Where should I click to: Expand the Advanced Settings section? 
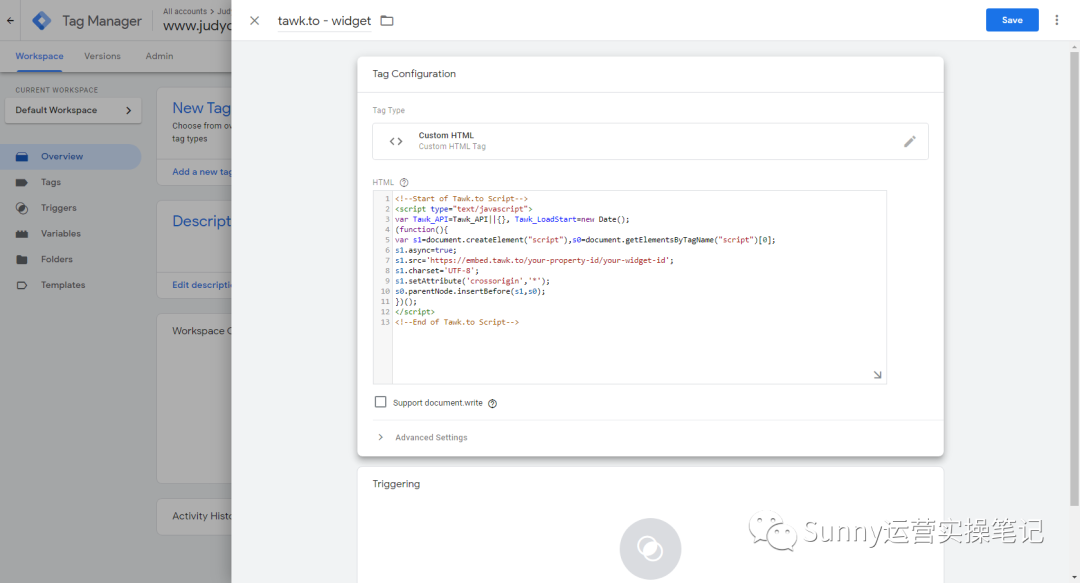coord(431,438)
